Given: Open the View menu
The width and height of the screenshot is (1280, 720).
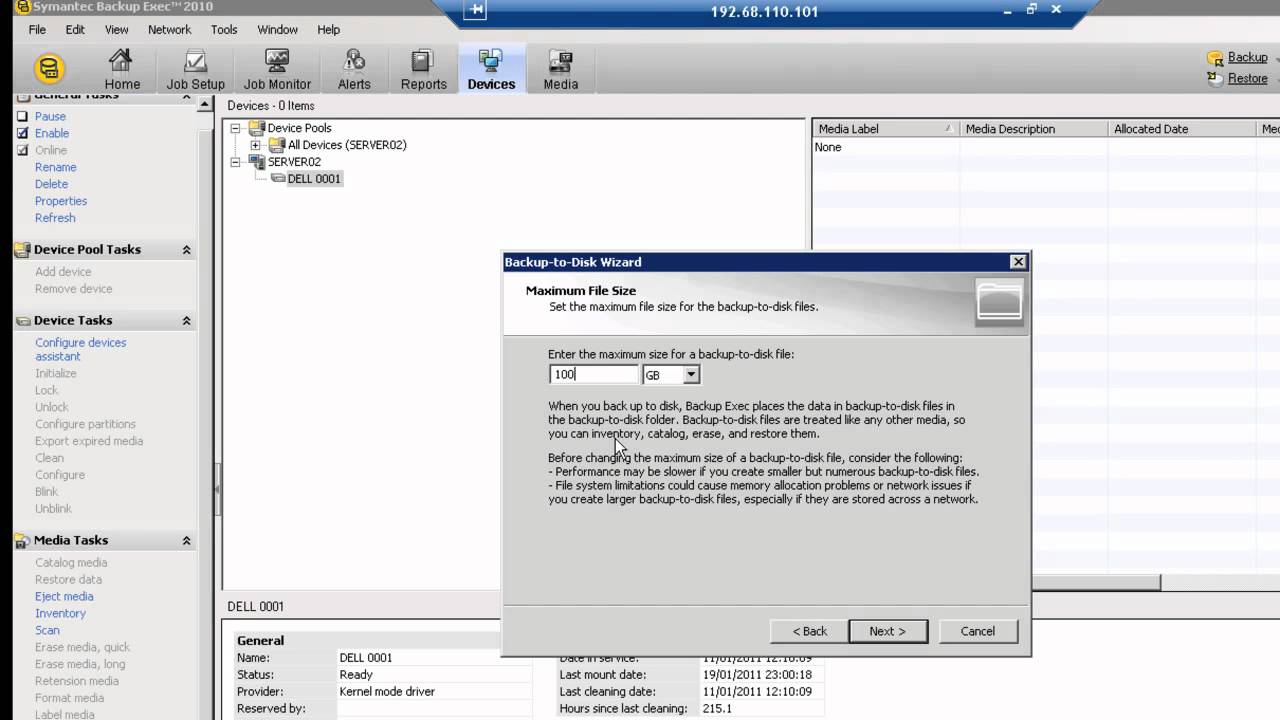Looking at the screenshot, I should coord(117,30).
